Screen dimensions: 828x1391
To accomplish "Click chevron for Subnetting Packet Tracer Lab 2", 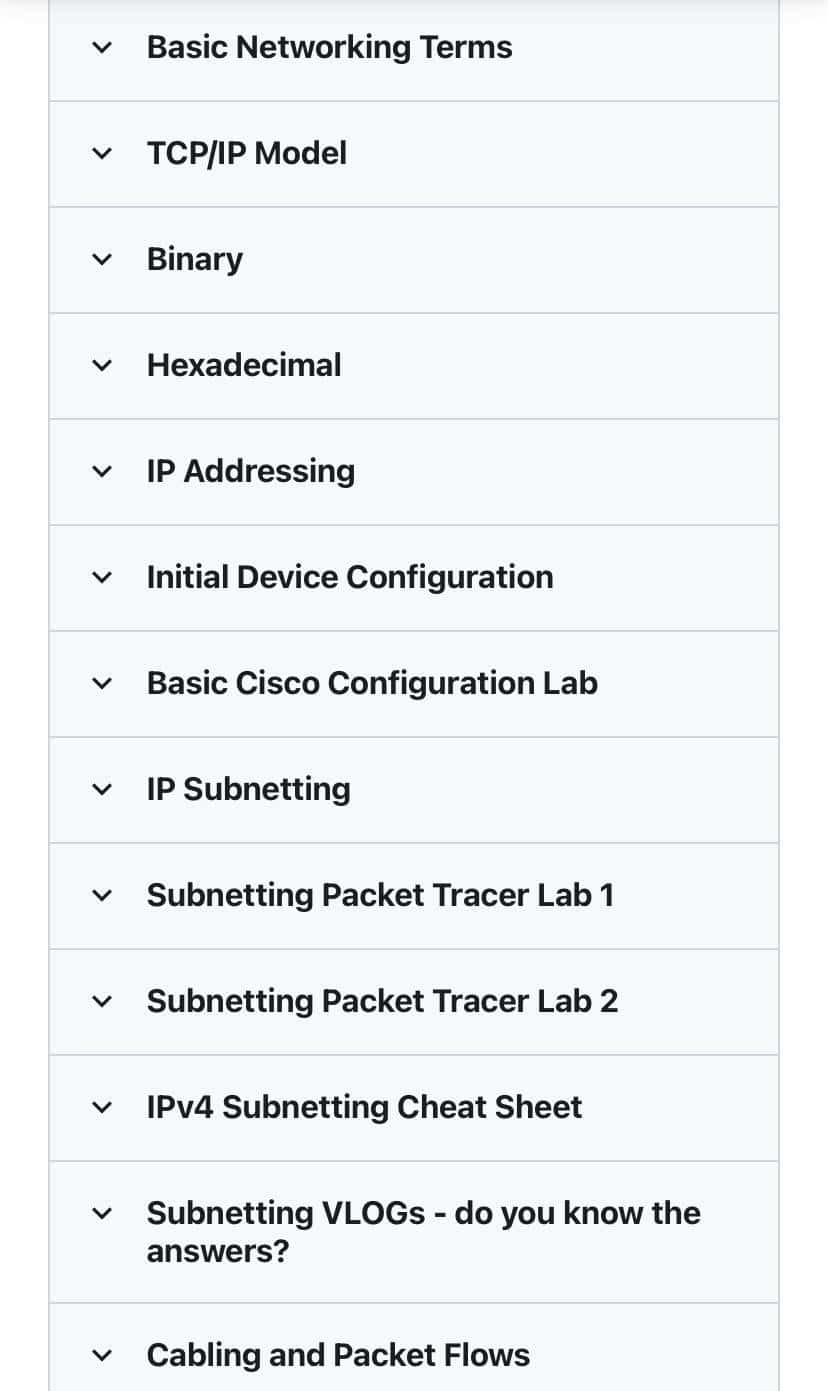I will coord(102,1002).
